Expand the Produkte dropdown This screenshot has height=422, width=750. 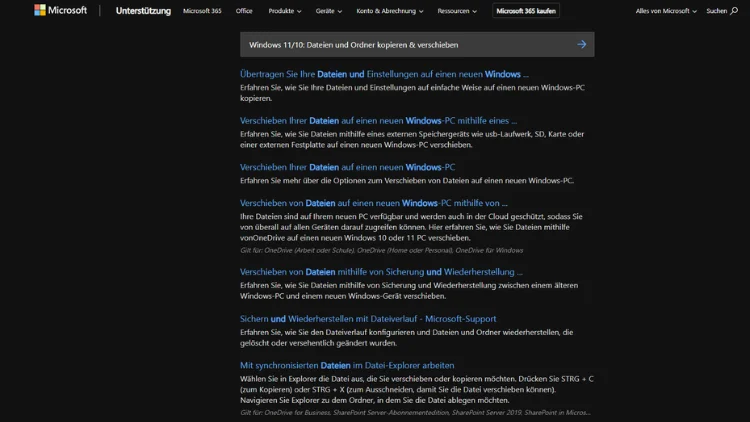click(285, 11)
